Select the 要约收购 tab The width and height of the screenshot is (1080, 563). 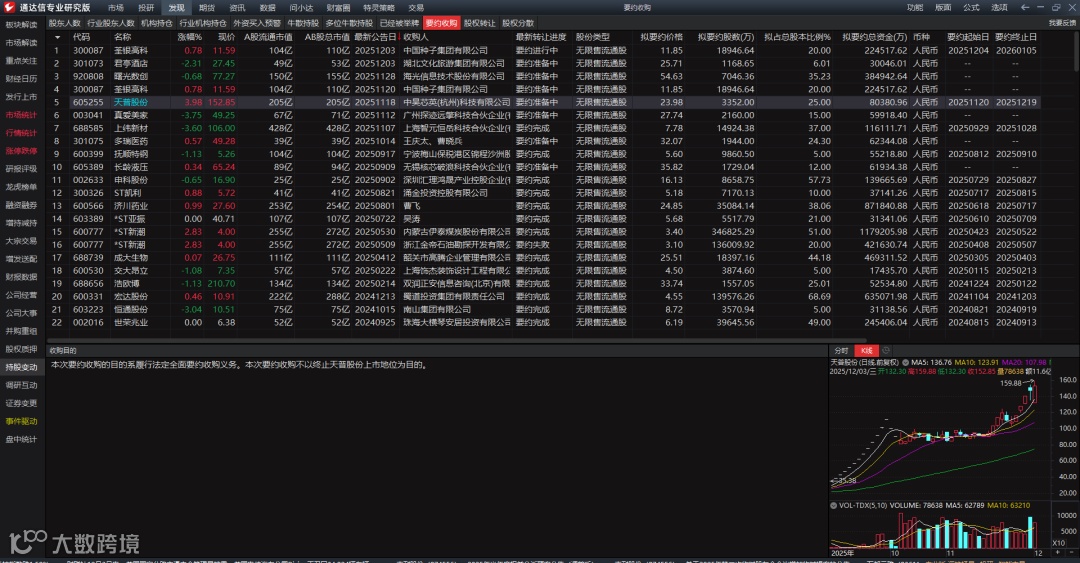pyautogui.click(x=442, y=23)
